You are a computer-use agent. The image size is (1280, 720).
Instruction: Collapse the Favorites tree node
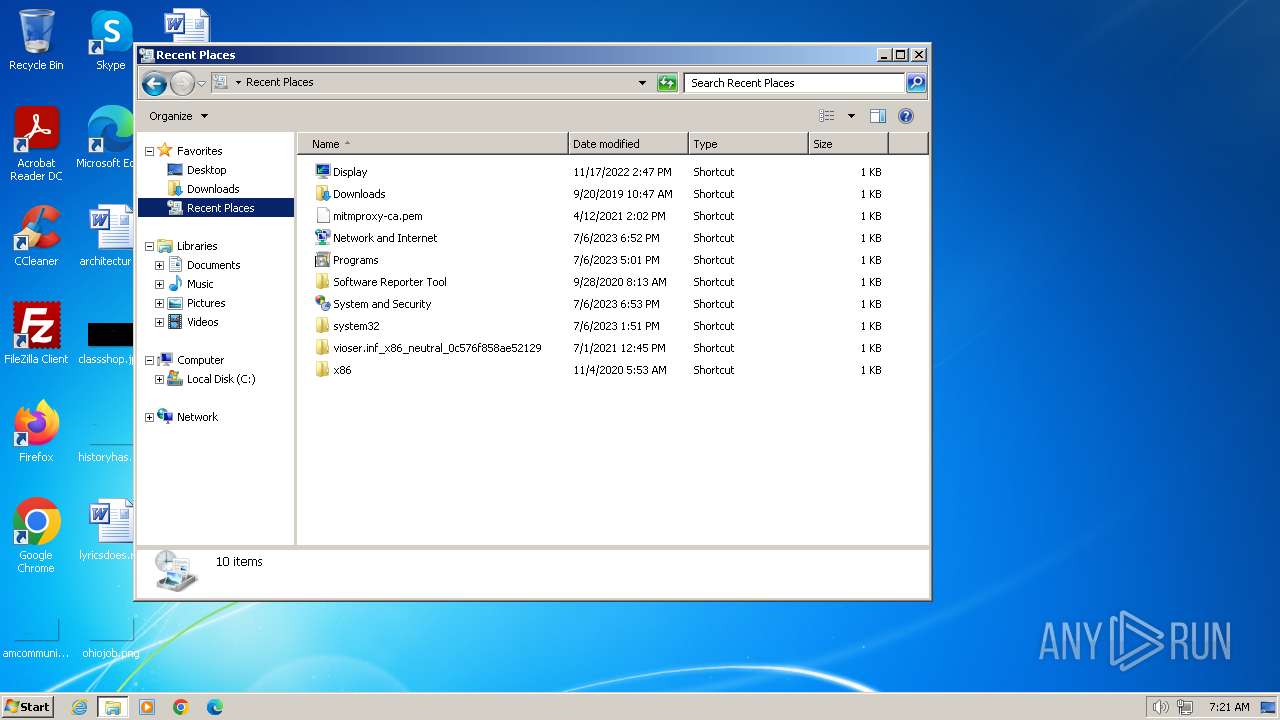(149, 151)
